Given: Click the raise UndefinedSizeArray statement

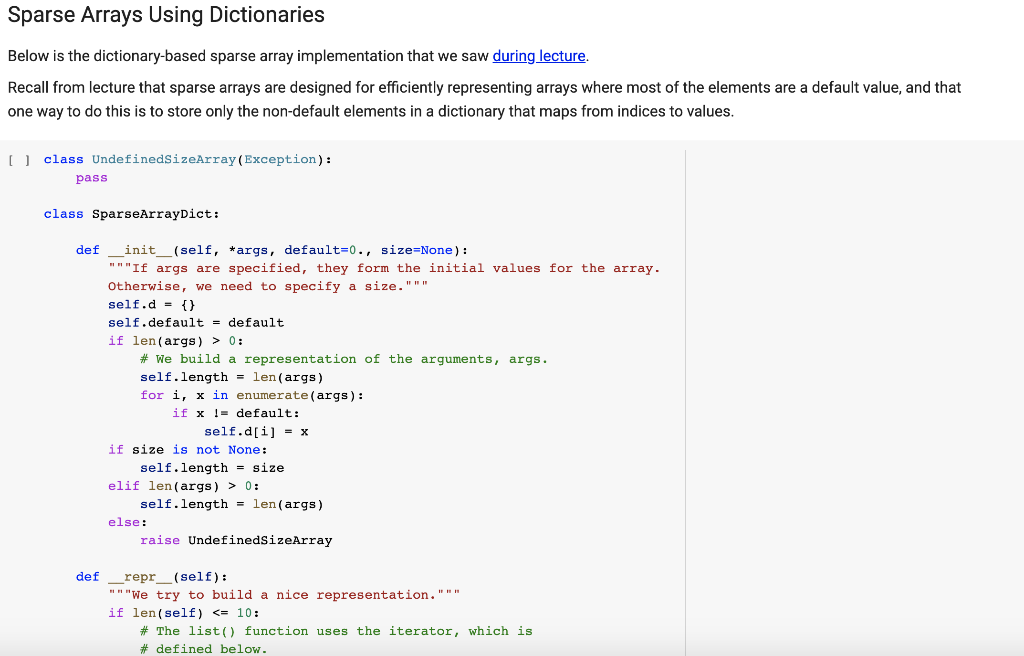Looking at the screenshot, I should tap(238, 539).
